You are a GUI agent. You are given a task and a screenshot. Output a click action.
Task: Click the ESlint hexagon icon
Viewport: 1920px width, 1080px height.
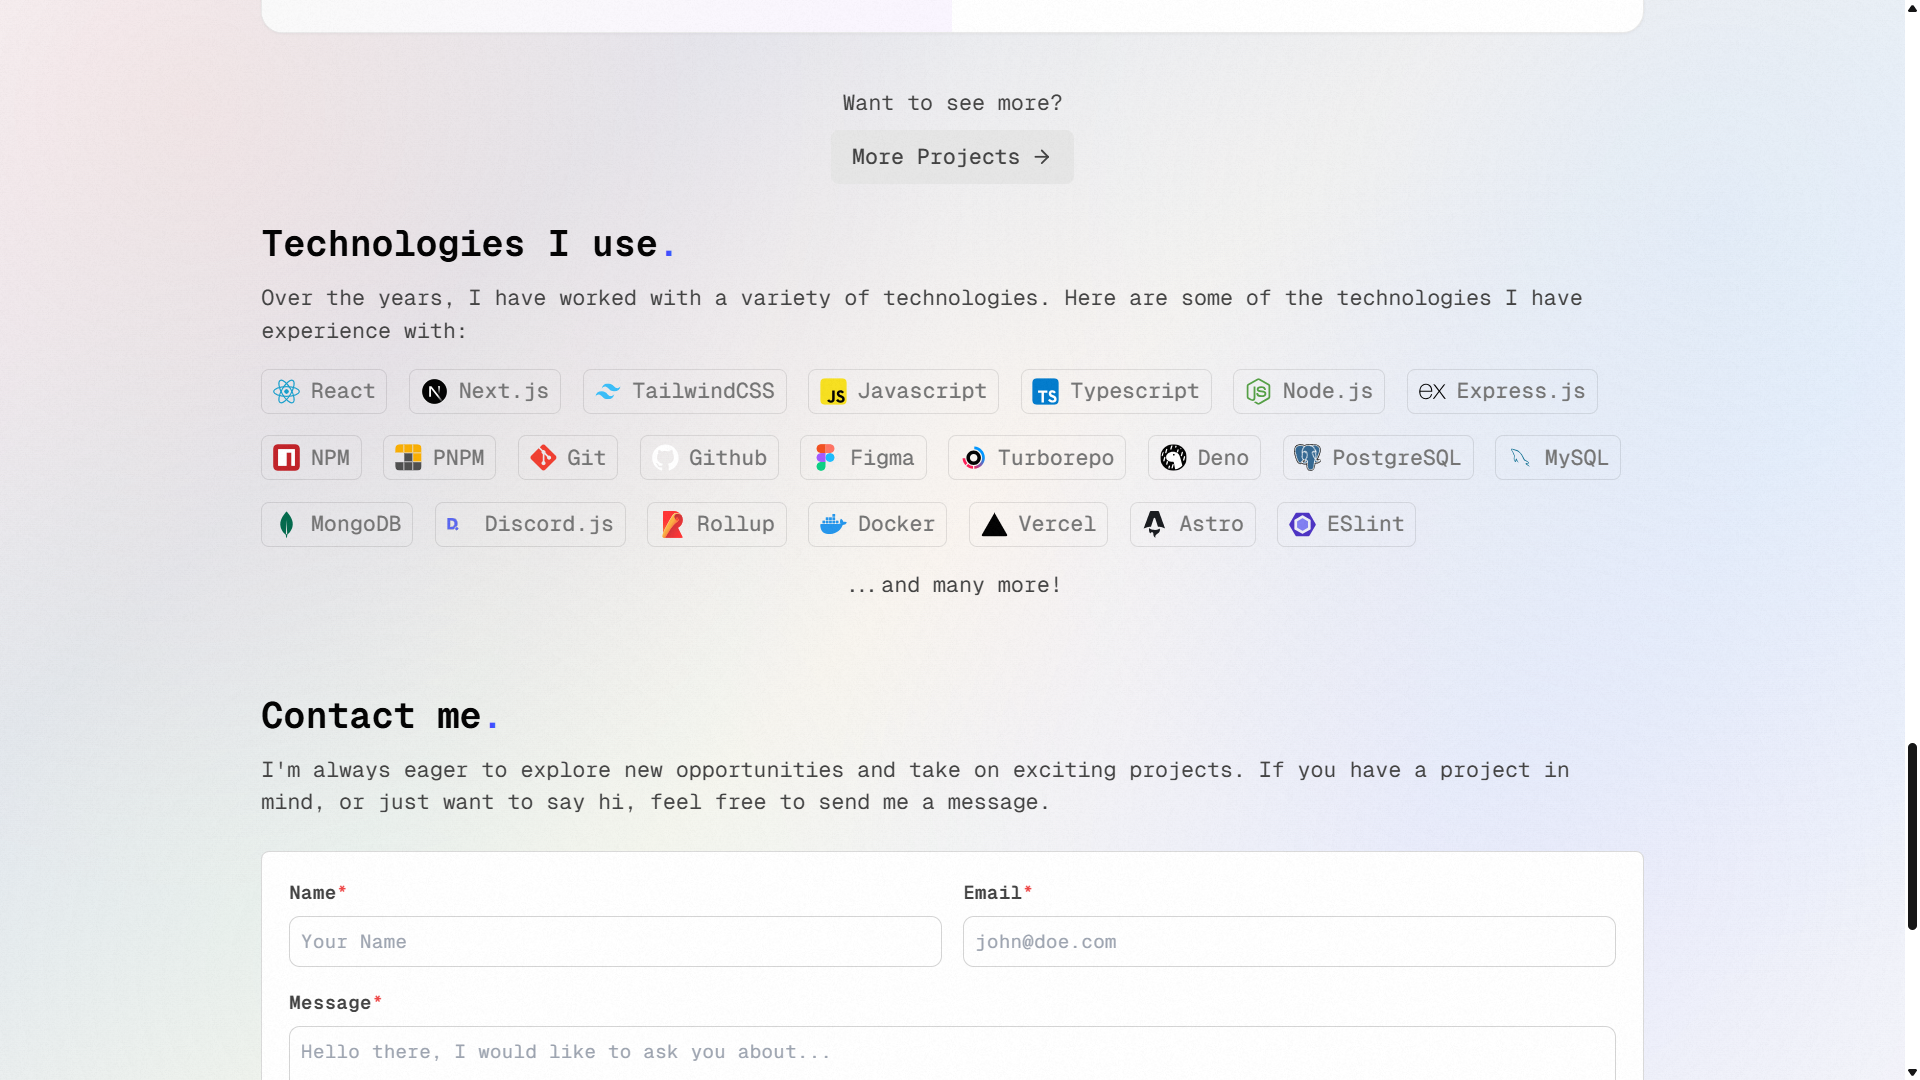pyautogui.click(x=1302, y=524)
